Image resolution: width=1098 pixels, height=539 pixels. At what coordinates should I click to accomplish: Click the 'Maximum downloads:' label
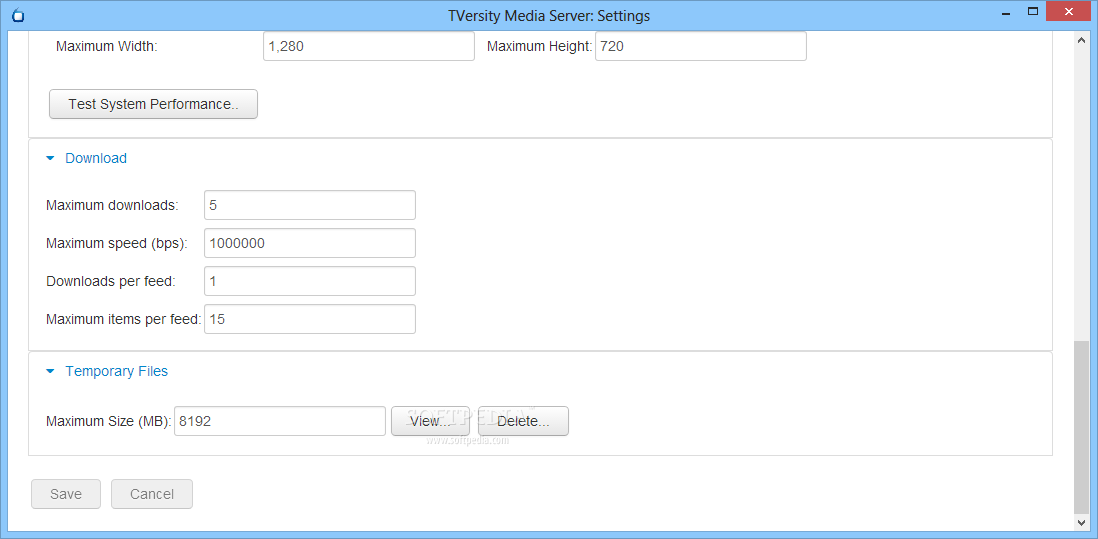(x=112, y=205)
